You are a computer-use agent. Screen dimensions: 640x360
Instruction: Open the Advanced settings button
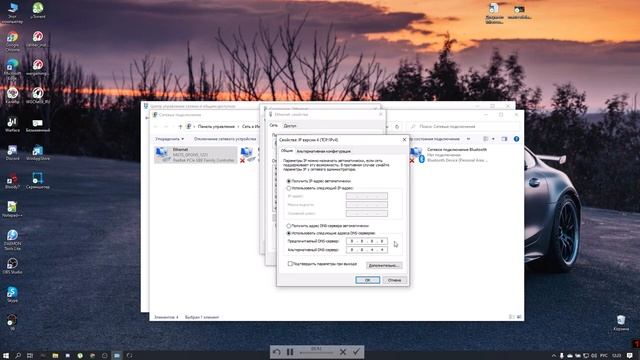coord(384,266)
